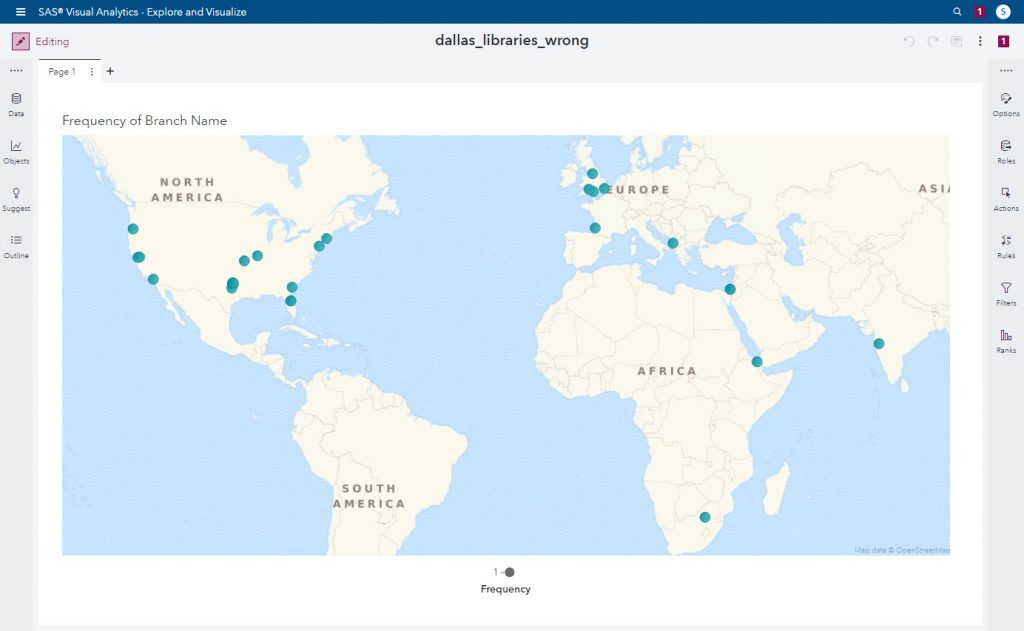The width and height of the screenshot is (1024, 631).
Task: Click the Frequency legend marker
Action: [510, 573]
